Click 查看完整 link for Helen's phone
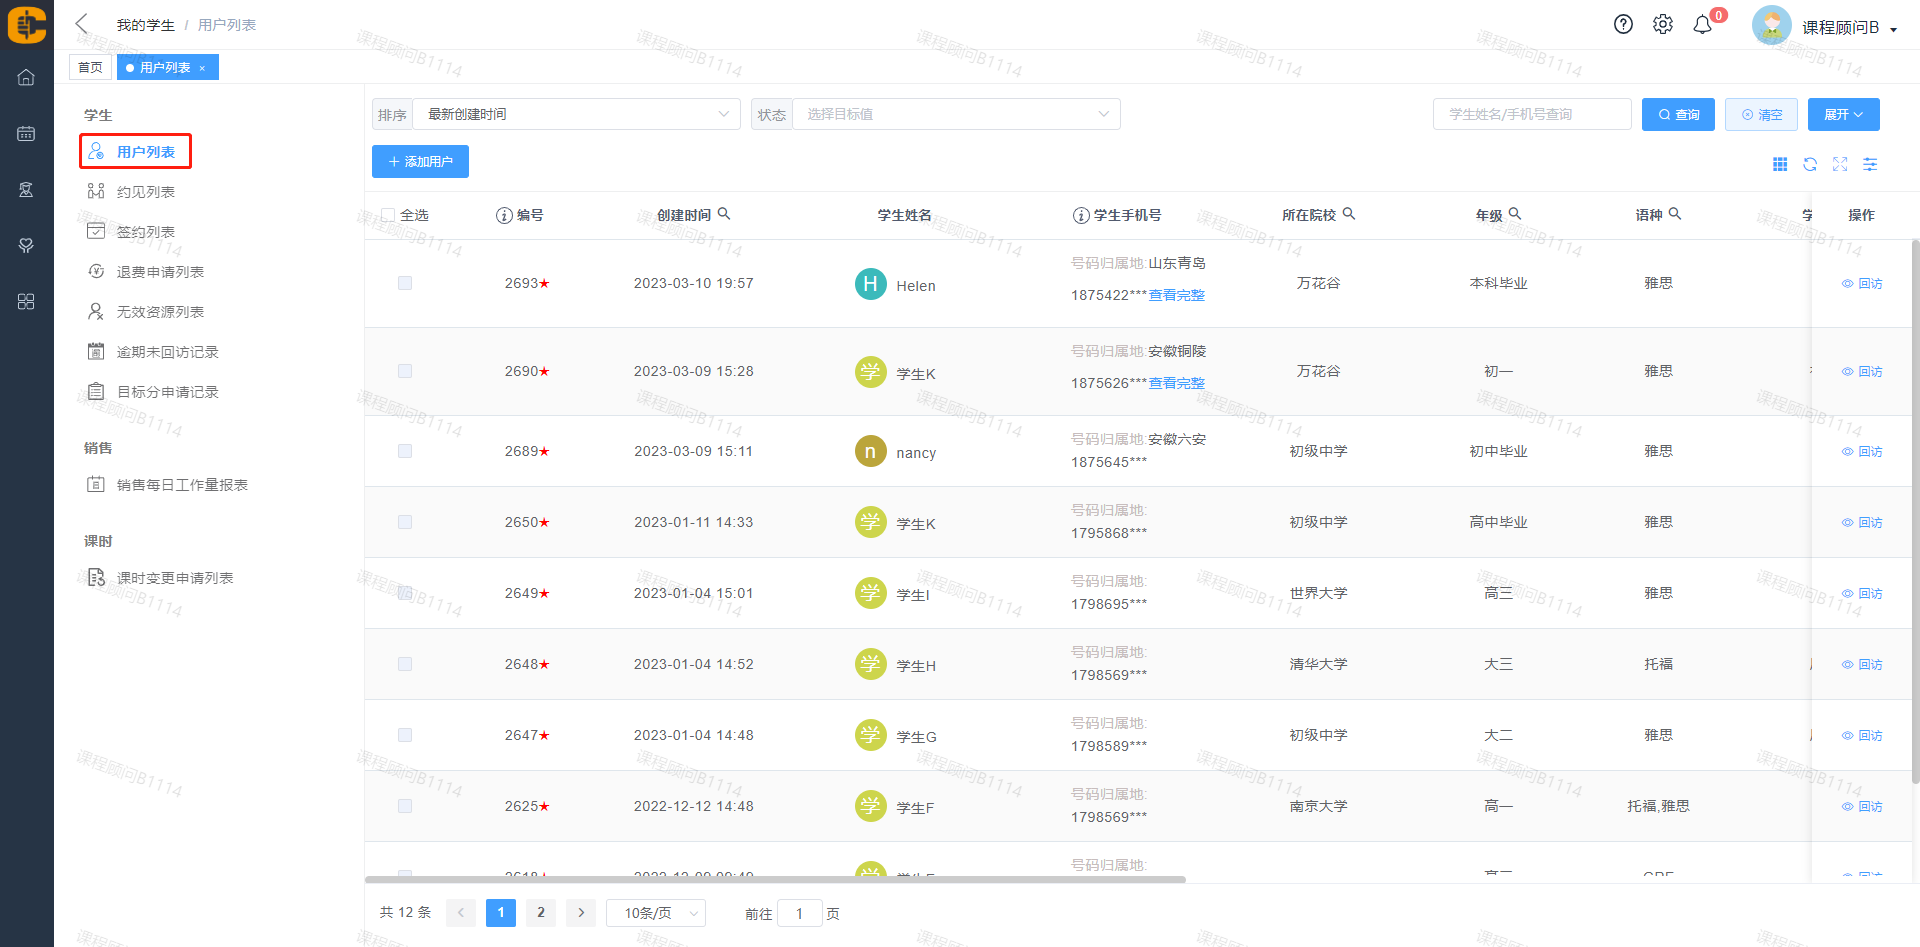The height and width of the screenshot is (947, 1920). [1176, 295]
